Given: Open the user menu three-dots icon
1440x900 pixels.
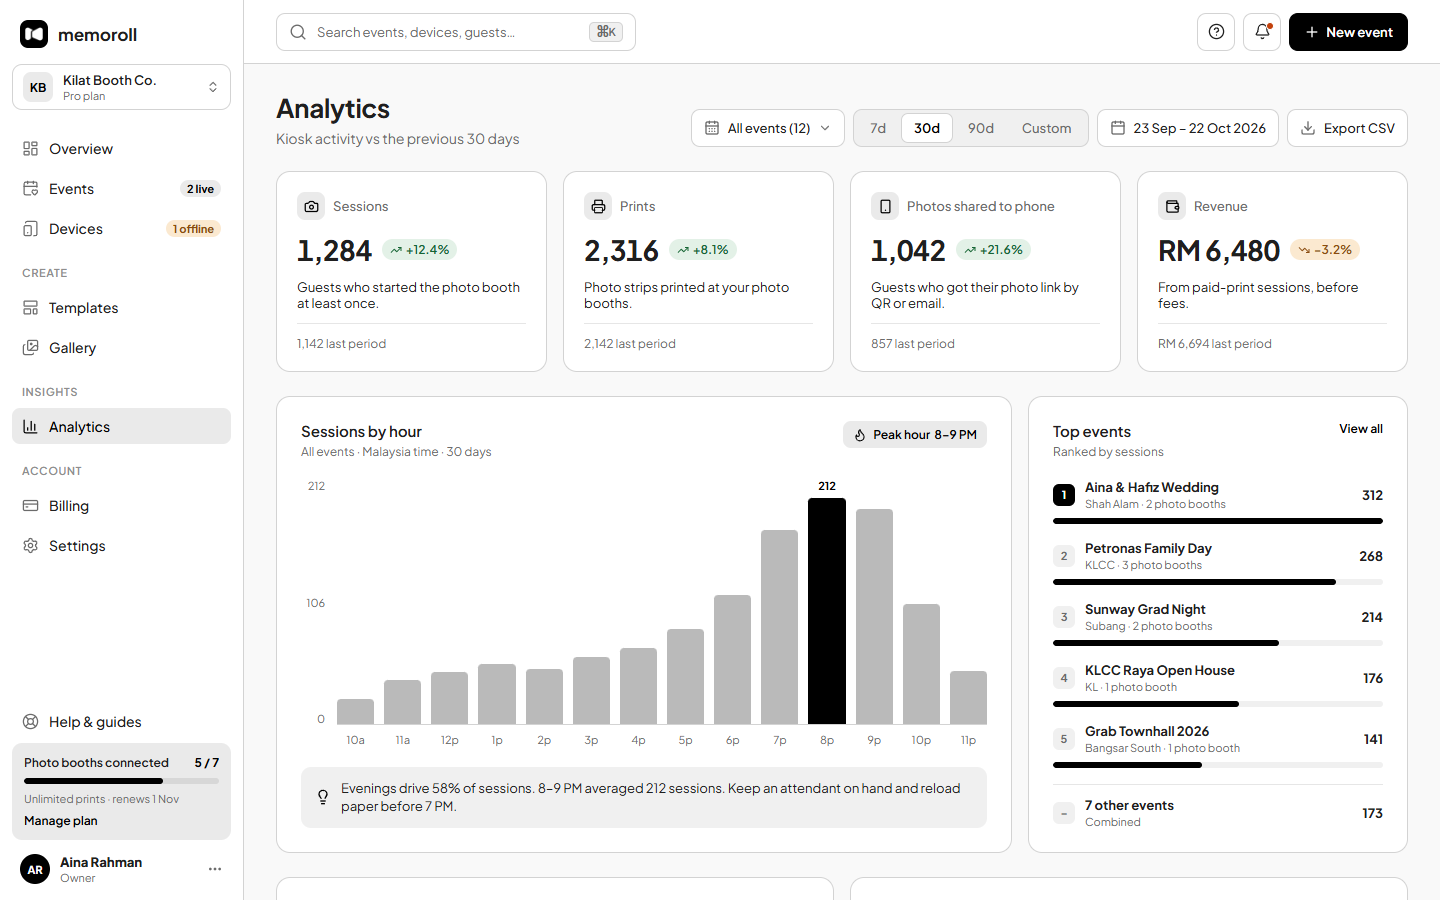Looking at the screenshot, I should tap(215, 869).
